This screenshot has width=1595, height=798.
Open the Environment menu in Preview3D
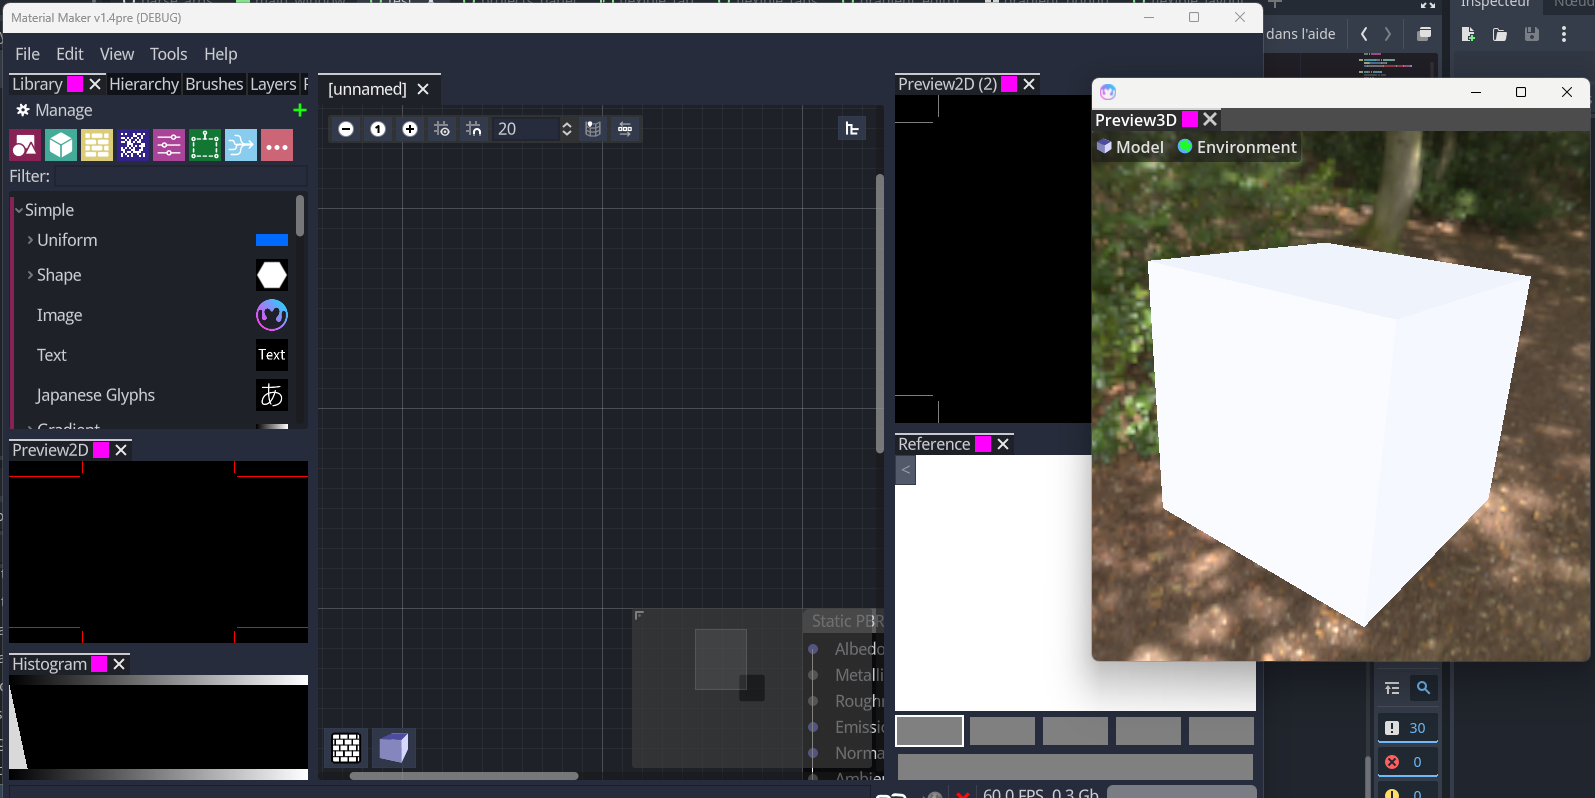(1237, 147)
